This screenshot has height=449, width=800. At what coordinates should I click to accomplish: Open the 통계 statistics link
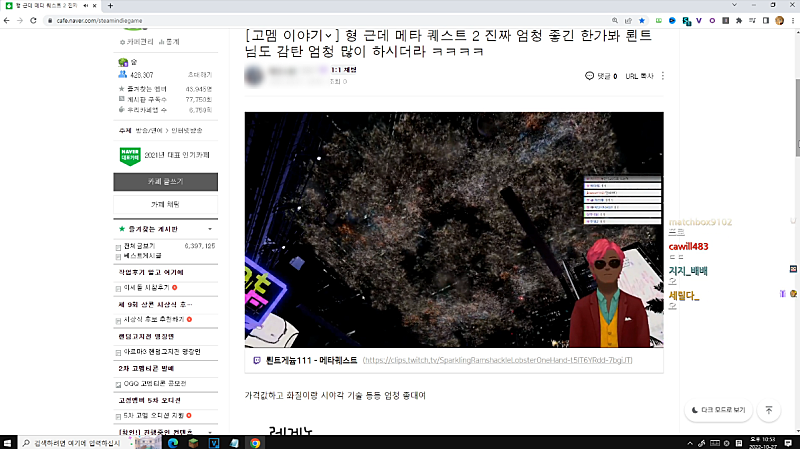tap(169, 42)
